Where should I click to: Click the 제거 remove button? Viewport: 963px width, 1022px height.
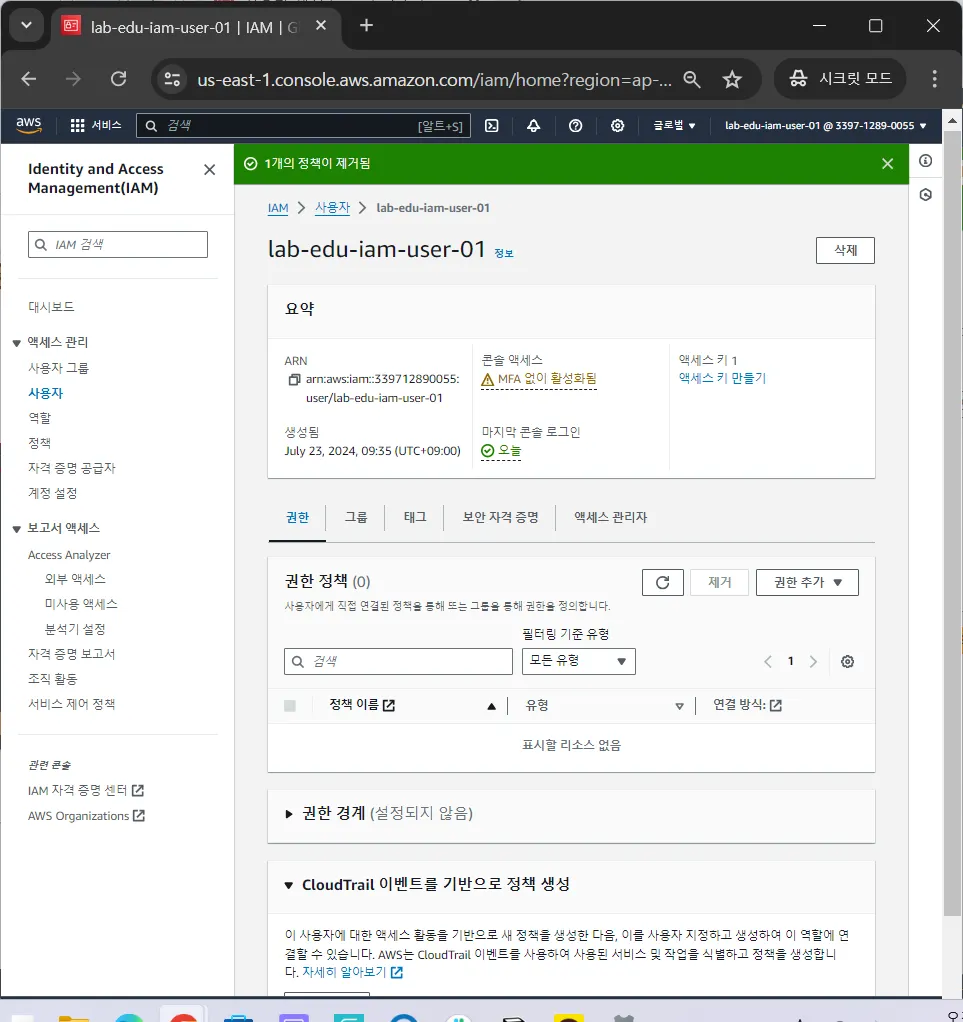click(719, 582)
